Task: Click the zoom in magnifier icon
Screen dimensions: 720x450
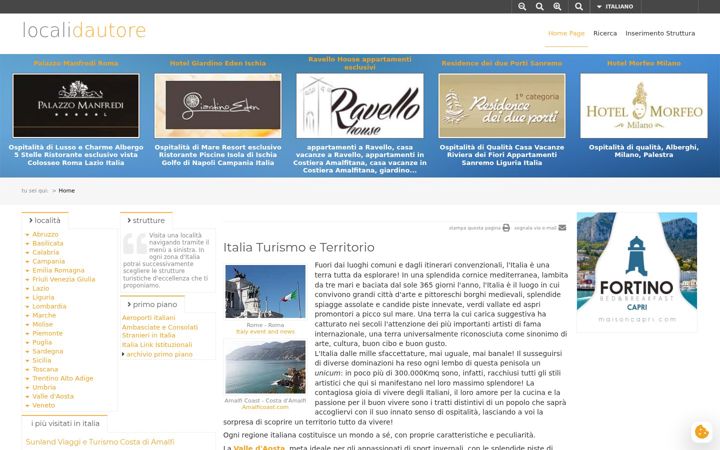Action: pos(557,6)
